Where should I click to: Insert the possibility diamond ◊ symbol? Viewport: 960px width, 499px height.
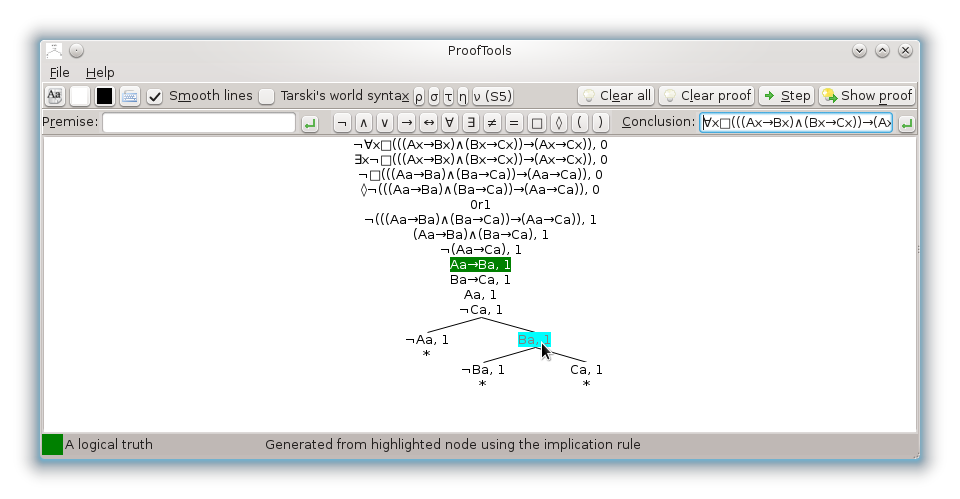tap(559, 123)
